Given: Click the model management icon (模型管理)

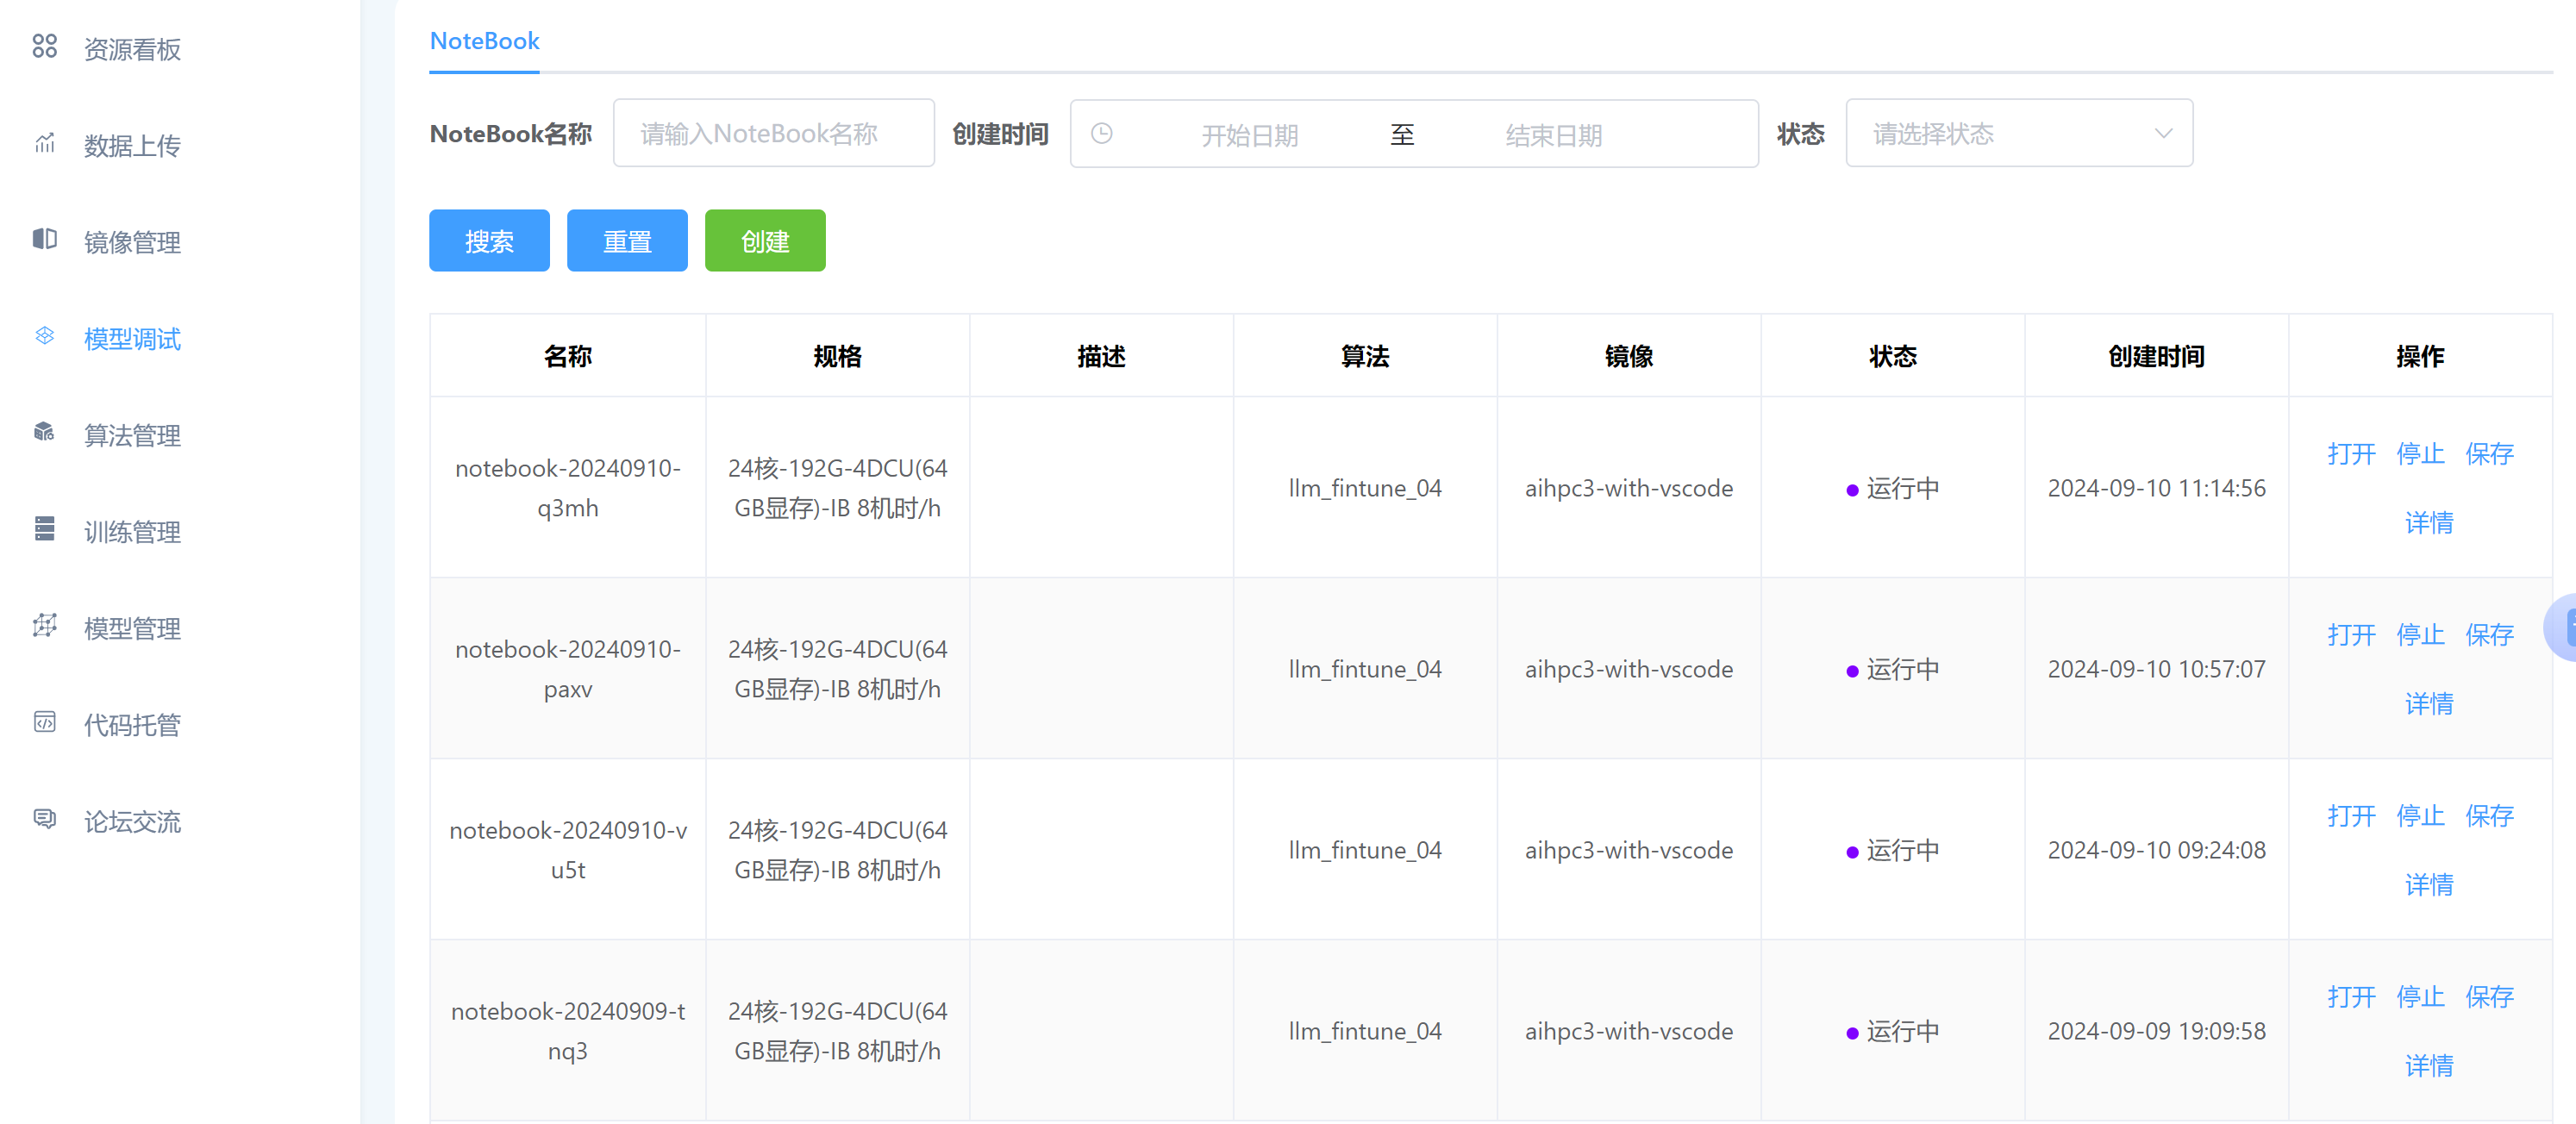Looking at the screenshot, I should [x=44, y=625].
